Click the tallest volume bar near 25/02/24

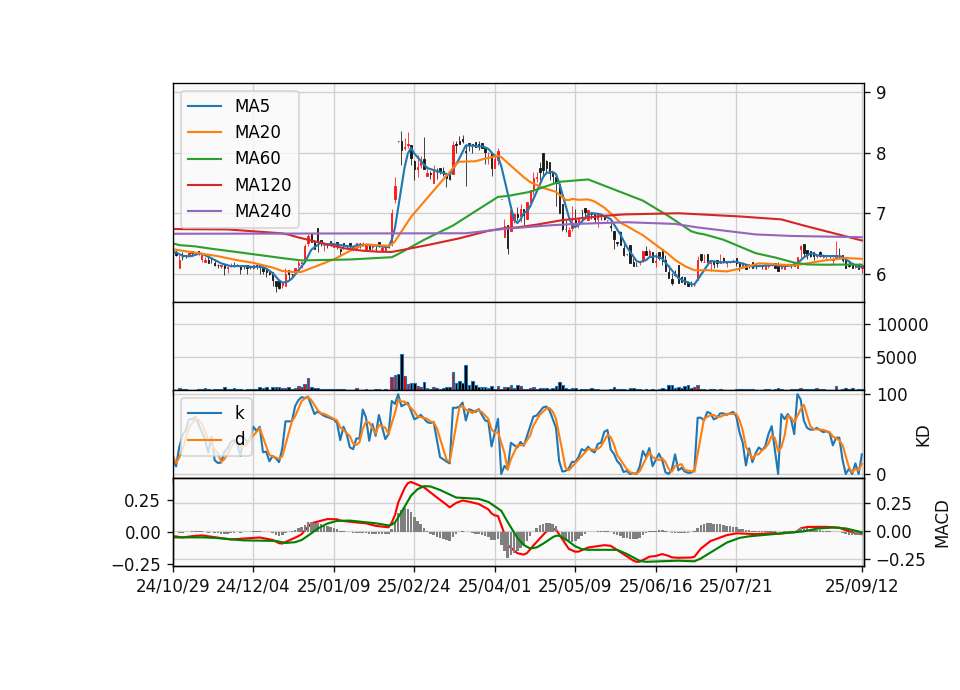pyautogui.click(x=402, y=372)
